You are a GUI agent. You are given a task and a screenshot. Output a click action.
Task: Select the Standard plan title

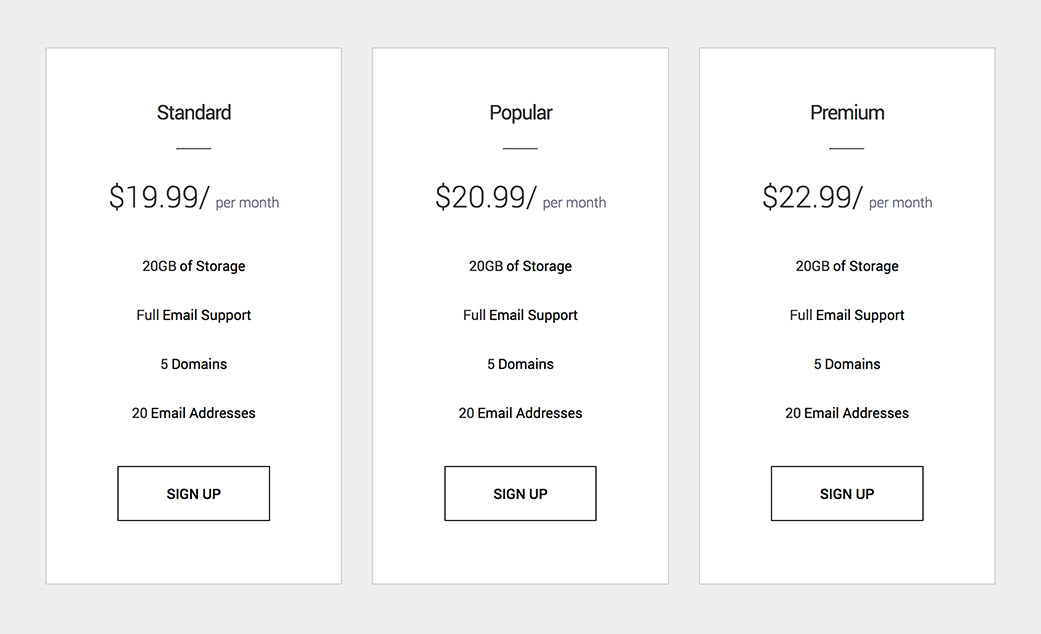click(194, 113)
